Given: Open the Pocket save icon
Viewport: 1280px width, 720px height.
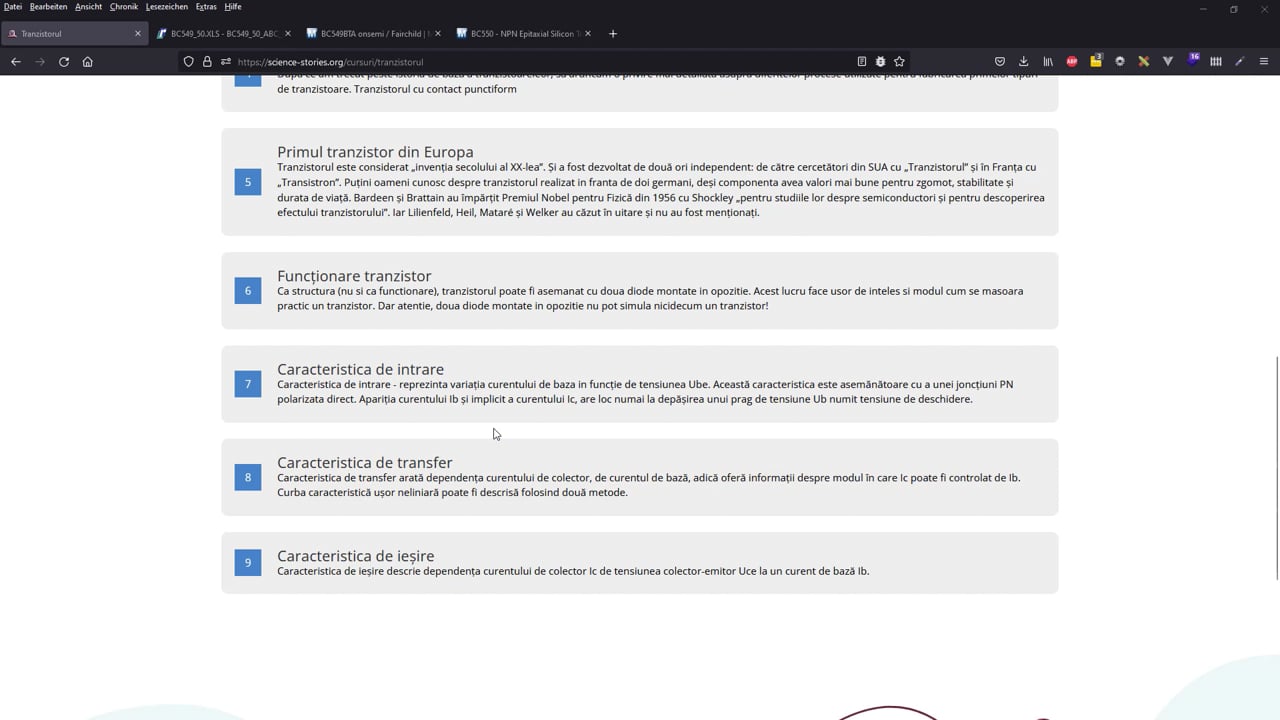Looking at the screenshot, I should pos(1000,62).
